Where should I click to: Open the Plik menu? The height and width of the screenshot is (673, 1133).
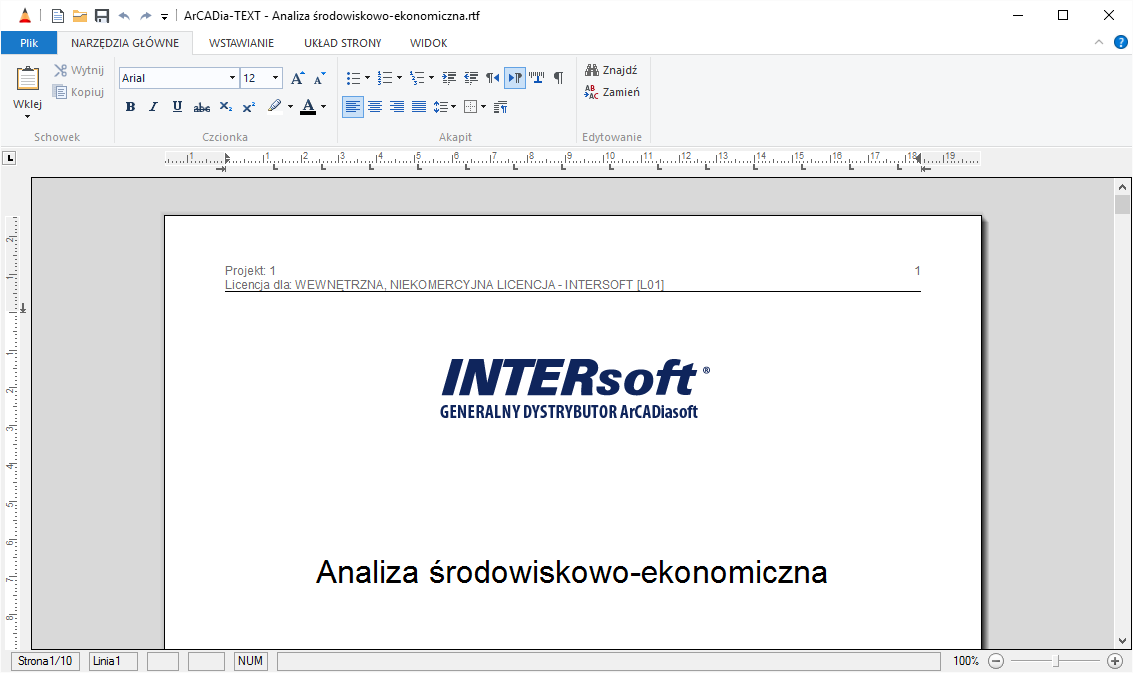(29, 43)
